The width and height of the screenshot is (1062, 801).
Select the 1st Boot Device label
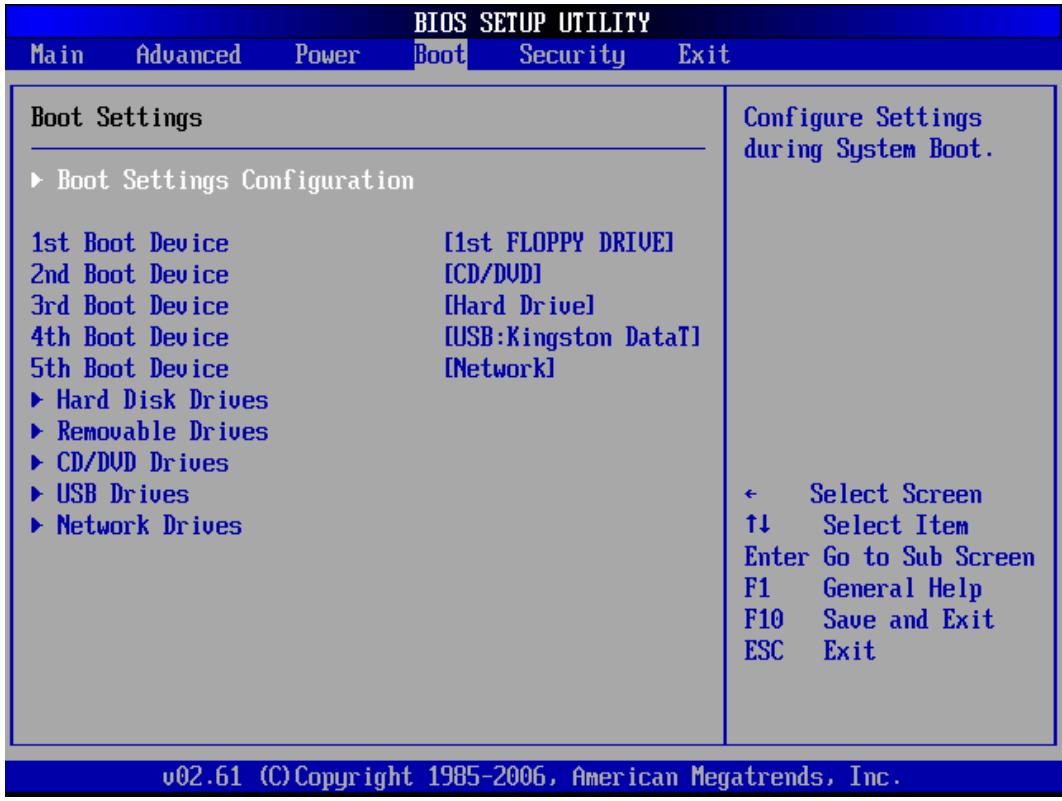tap(130, 243)
